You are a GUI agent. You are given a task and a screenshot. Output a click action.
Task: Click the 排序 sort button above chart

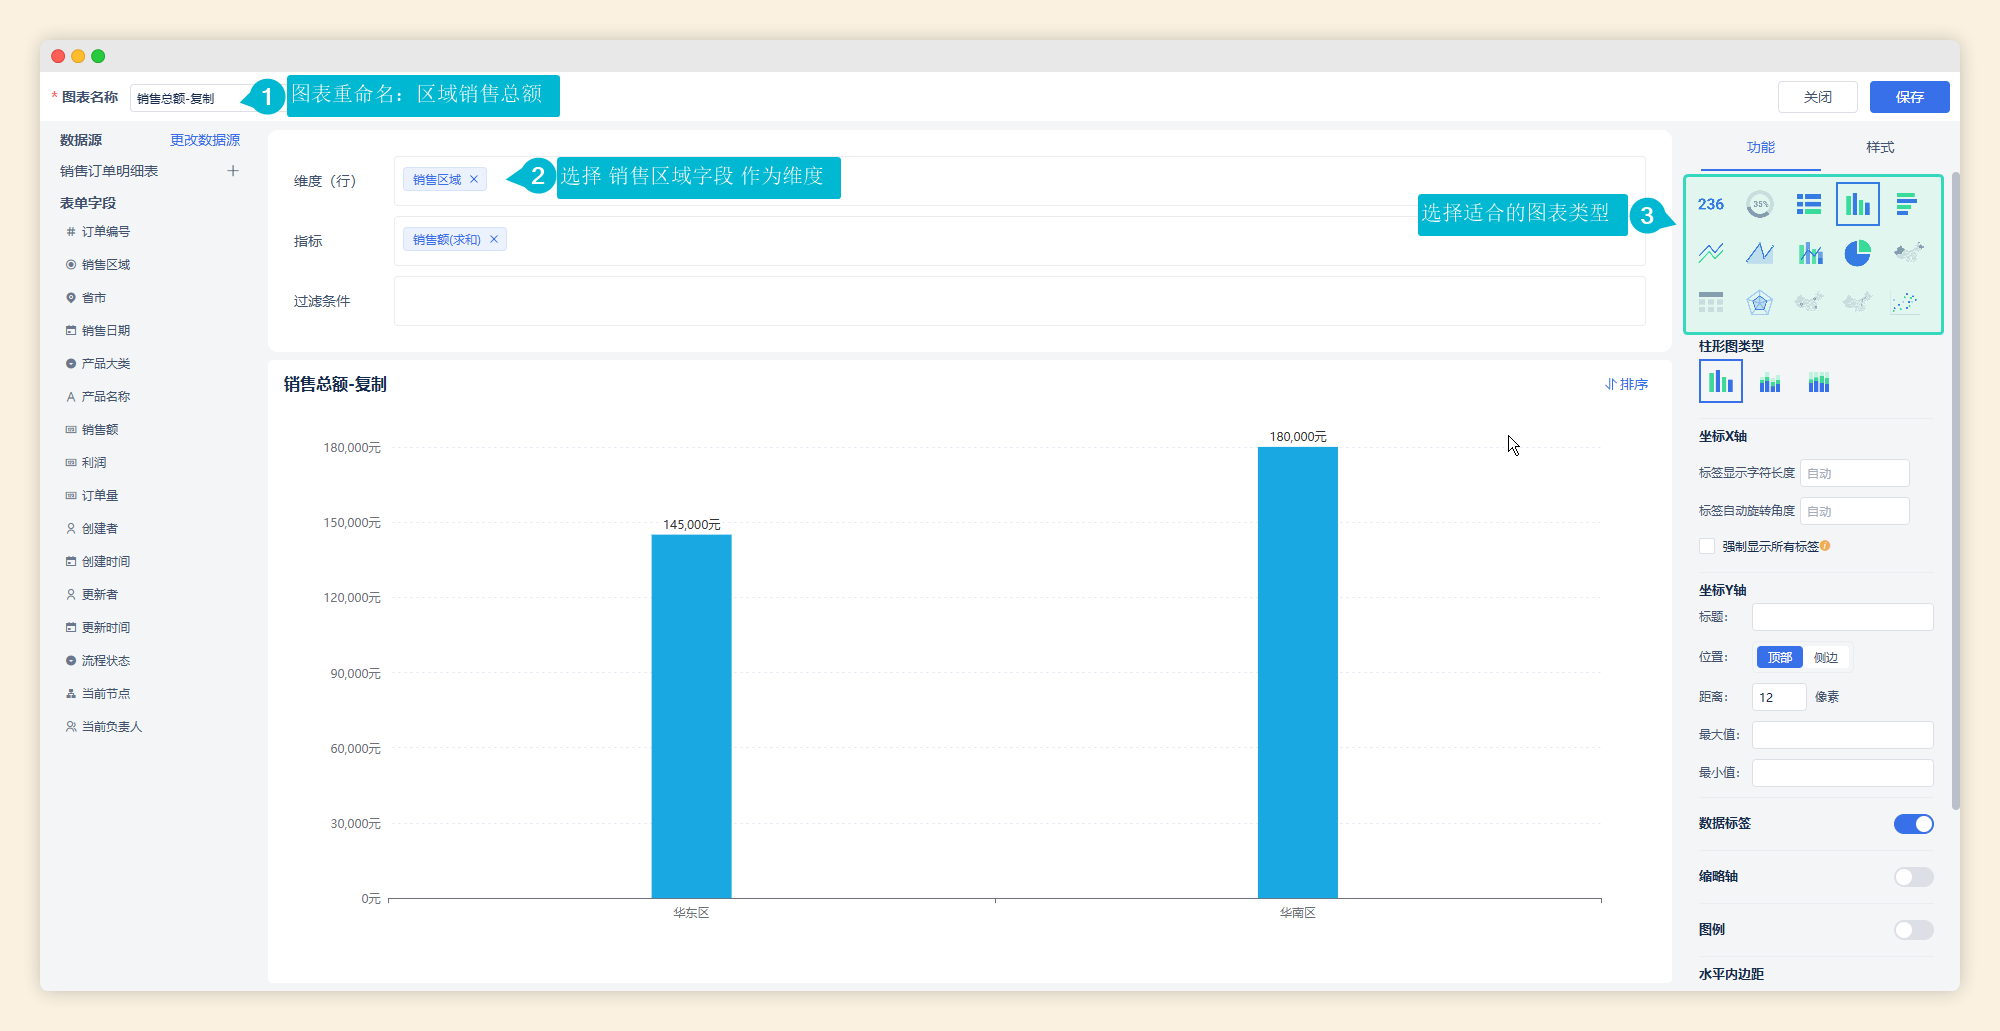(1627, 384)
